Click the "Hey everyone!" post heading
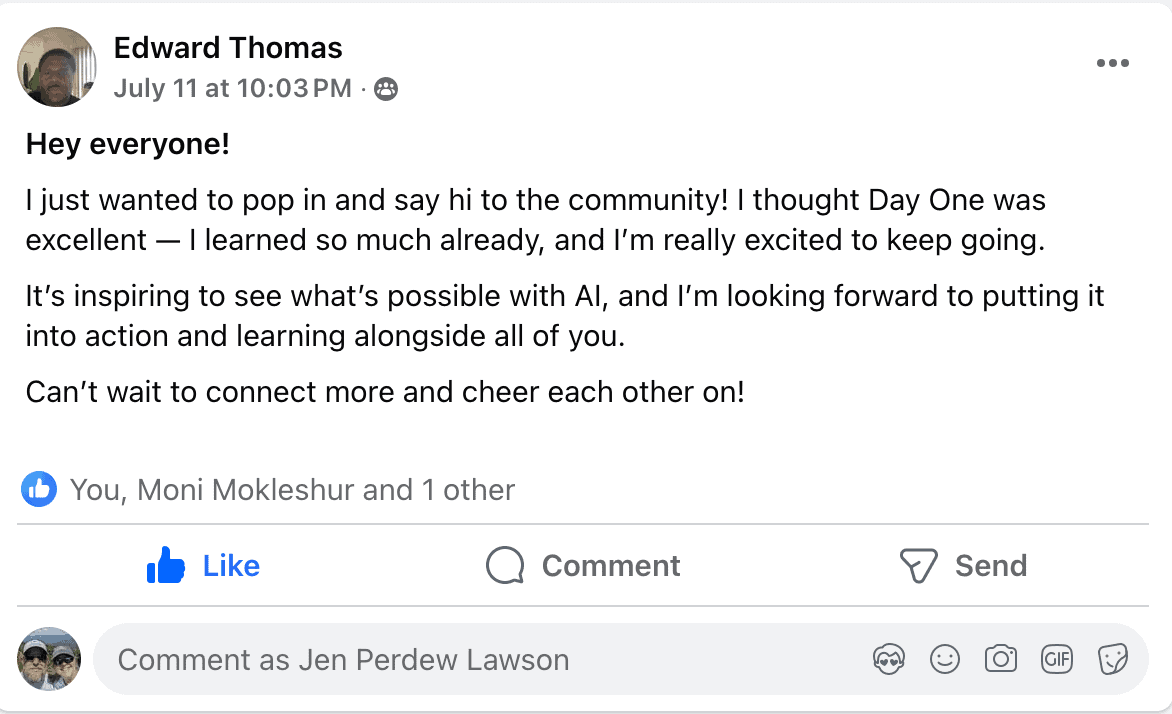 coord(128,145)
